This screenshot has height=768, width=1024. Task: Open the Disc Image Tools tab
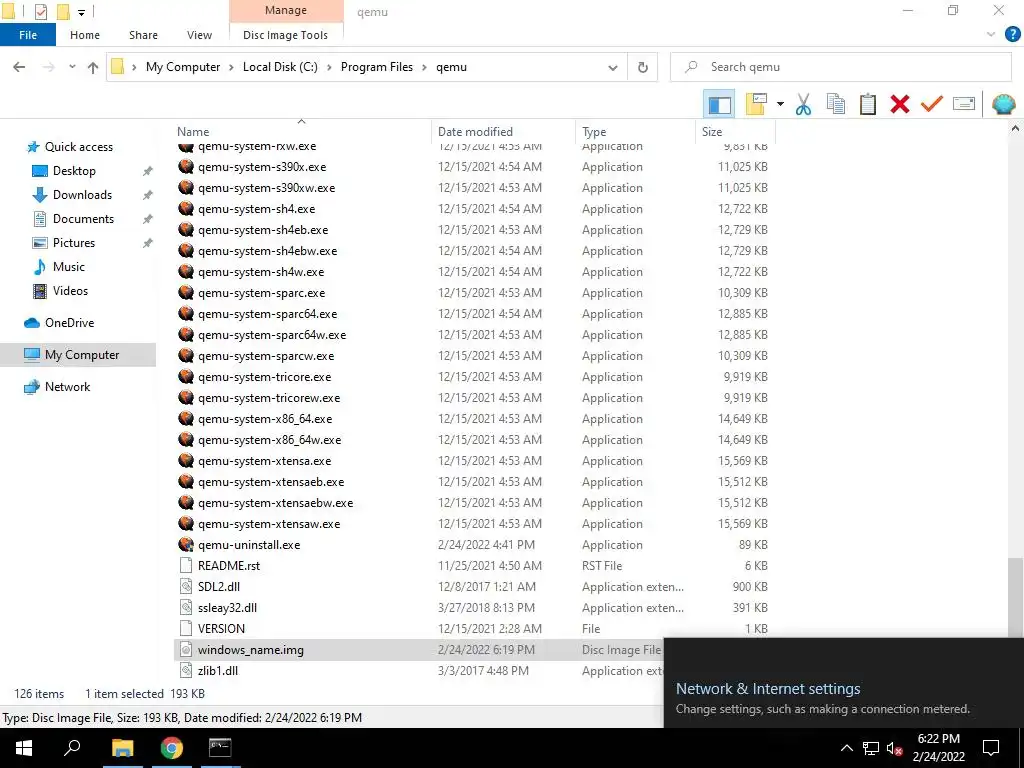pos(285,35)
